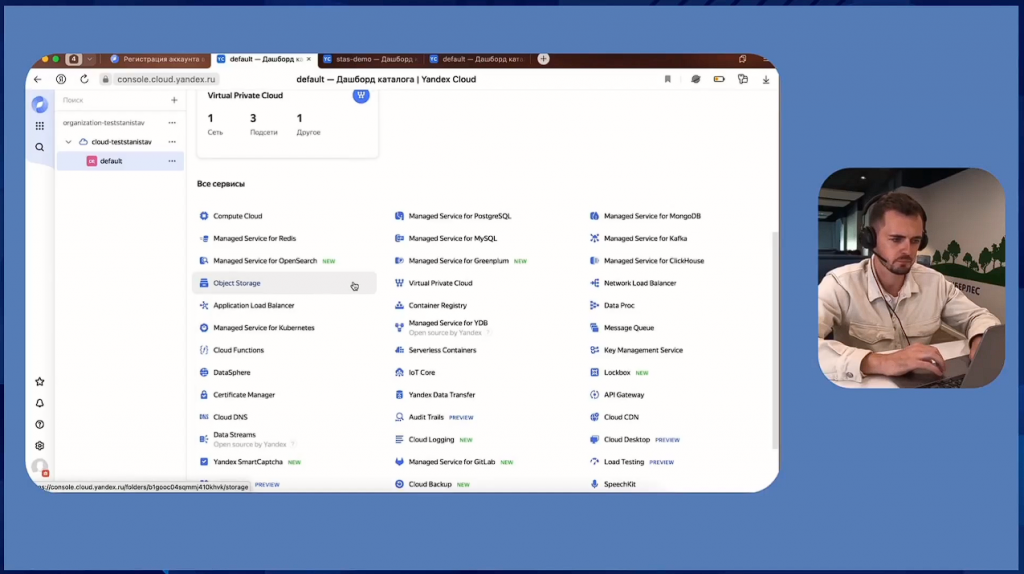Switch to the stas-demo dashboard tab
Viewport: 1024px width, 574px height.
pos(372,59)
